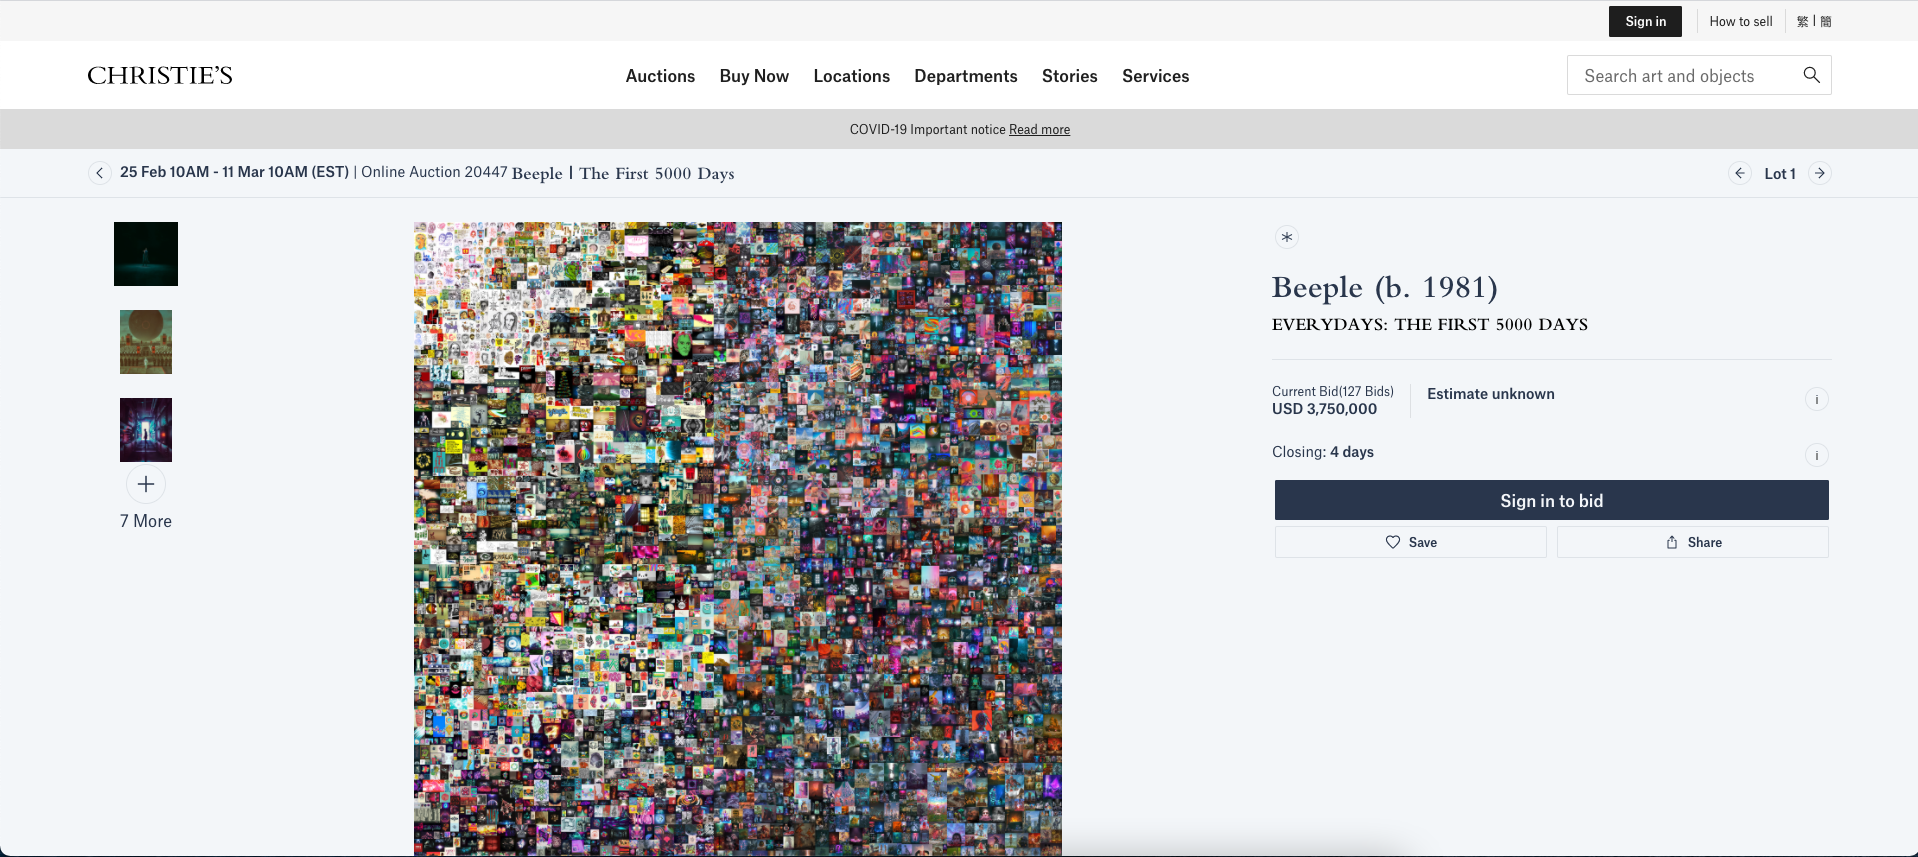Open the Departments menu

[966, 76]
